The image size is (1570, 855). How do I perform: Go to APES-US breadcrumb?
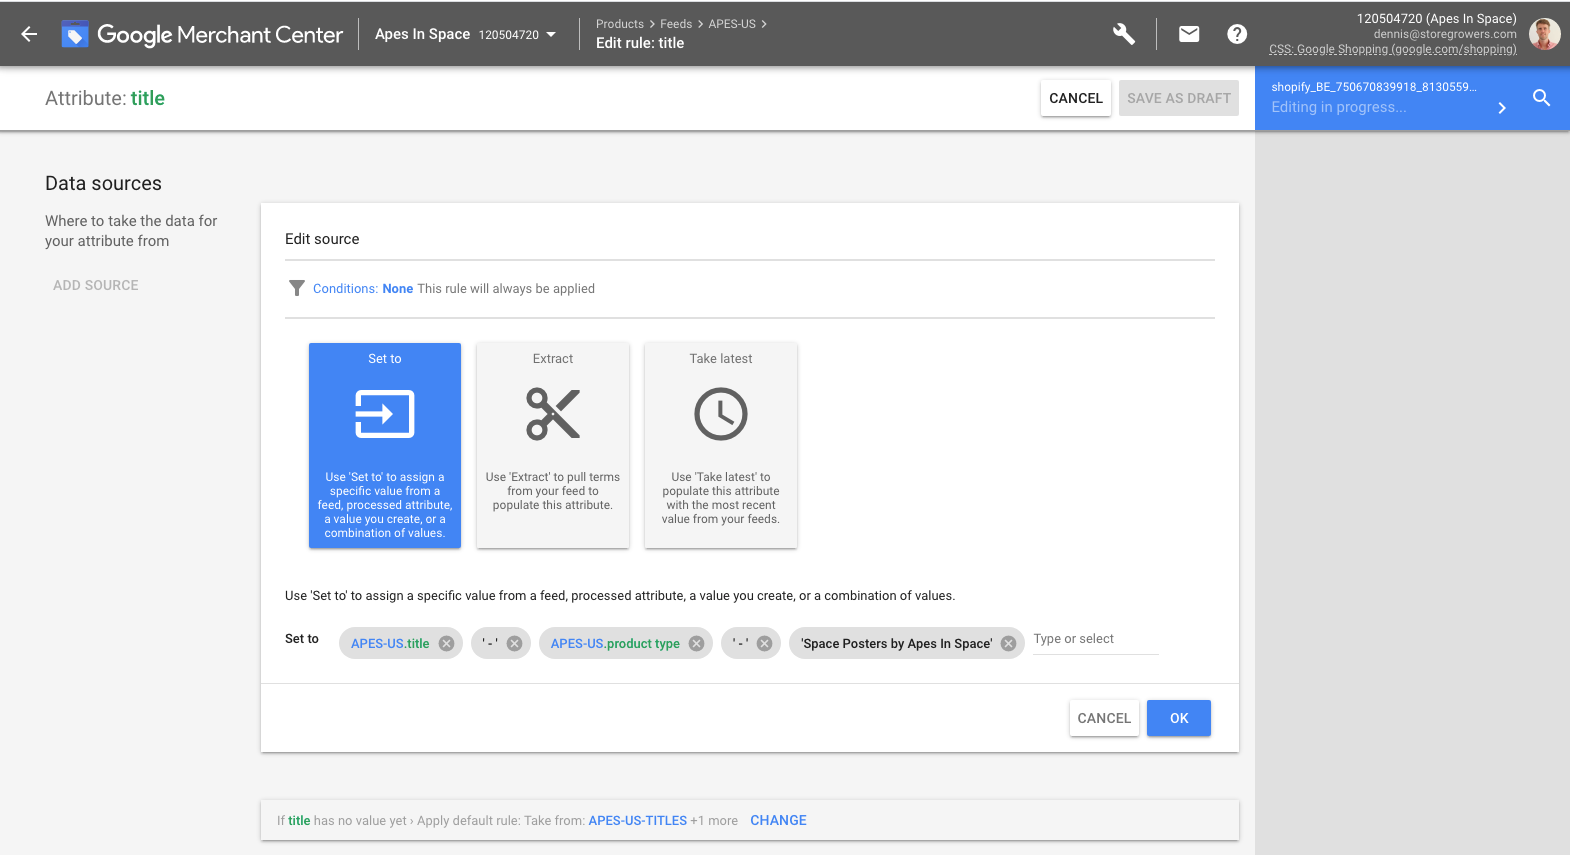click(x=732, y=24)
